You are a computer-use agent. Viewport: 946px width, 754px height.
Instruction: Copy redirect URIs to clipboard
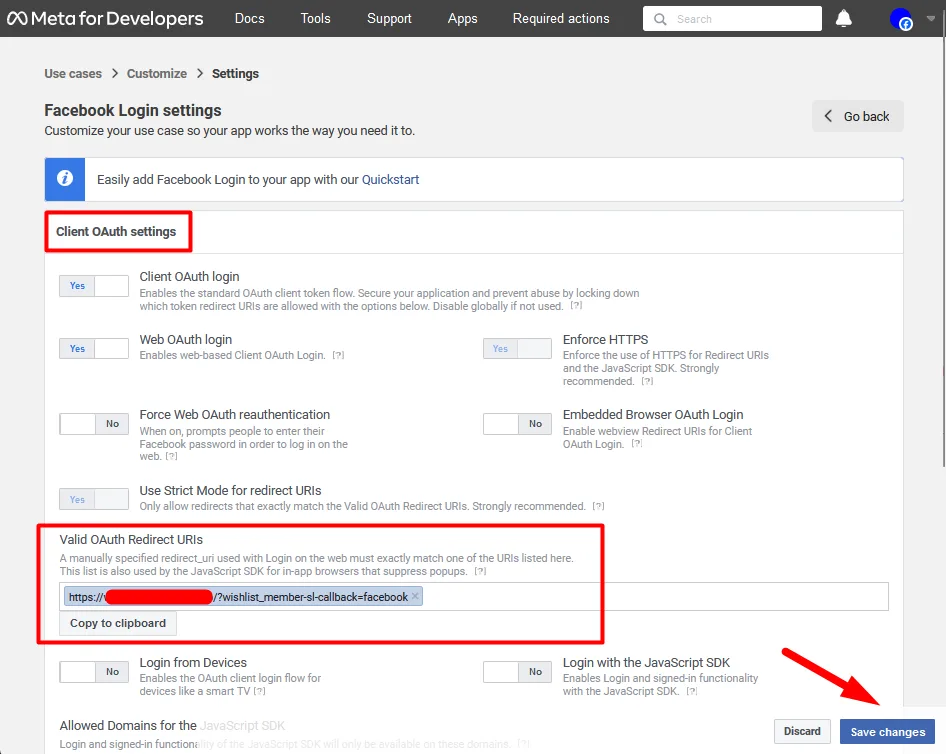(117, 623)
